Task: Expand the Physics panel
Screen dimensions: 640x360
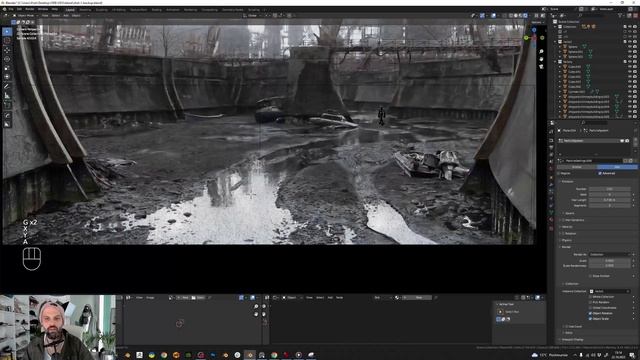Action: [567, 240]
